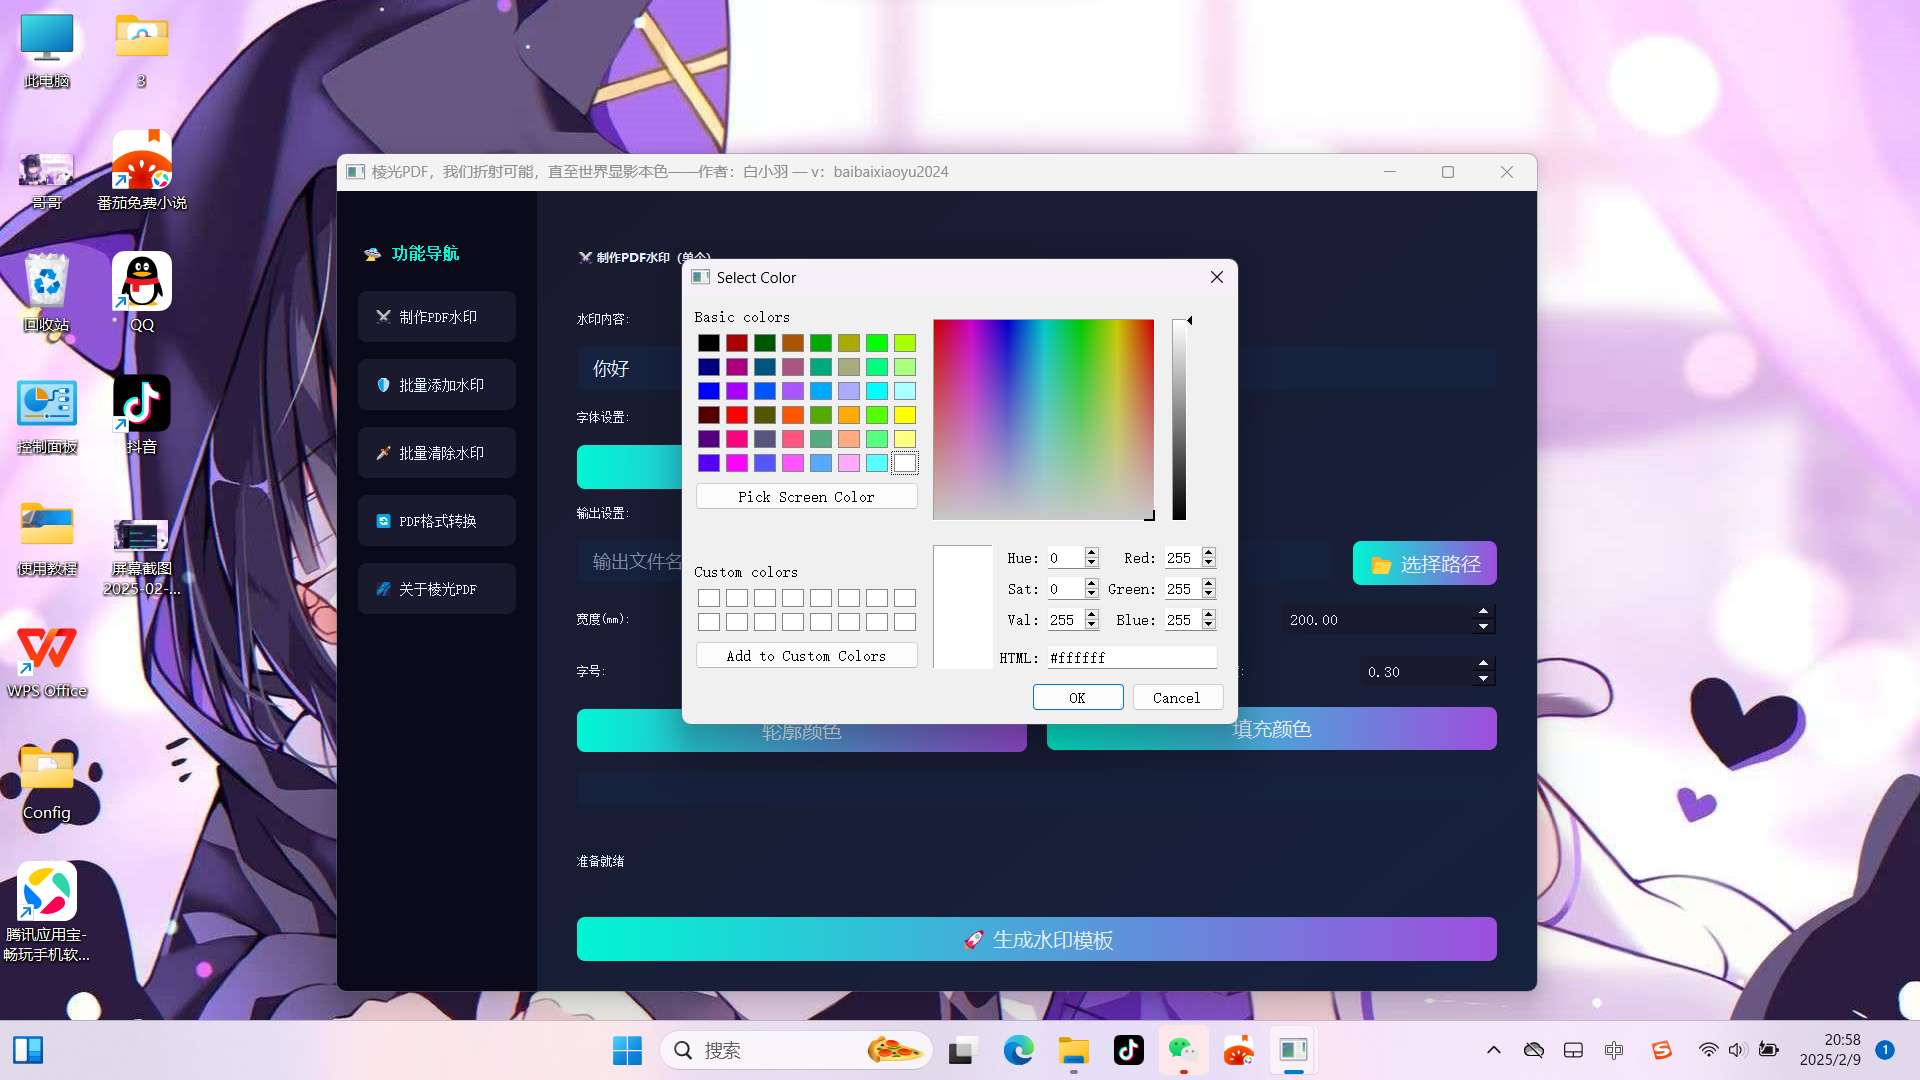1920x1080 pixels.
Task: Open the 此电脑 desktop icon
Action: [x=46, y=50]
